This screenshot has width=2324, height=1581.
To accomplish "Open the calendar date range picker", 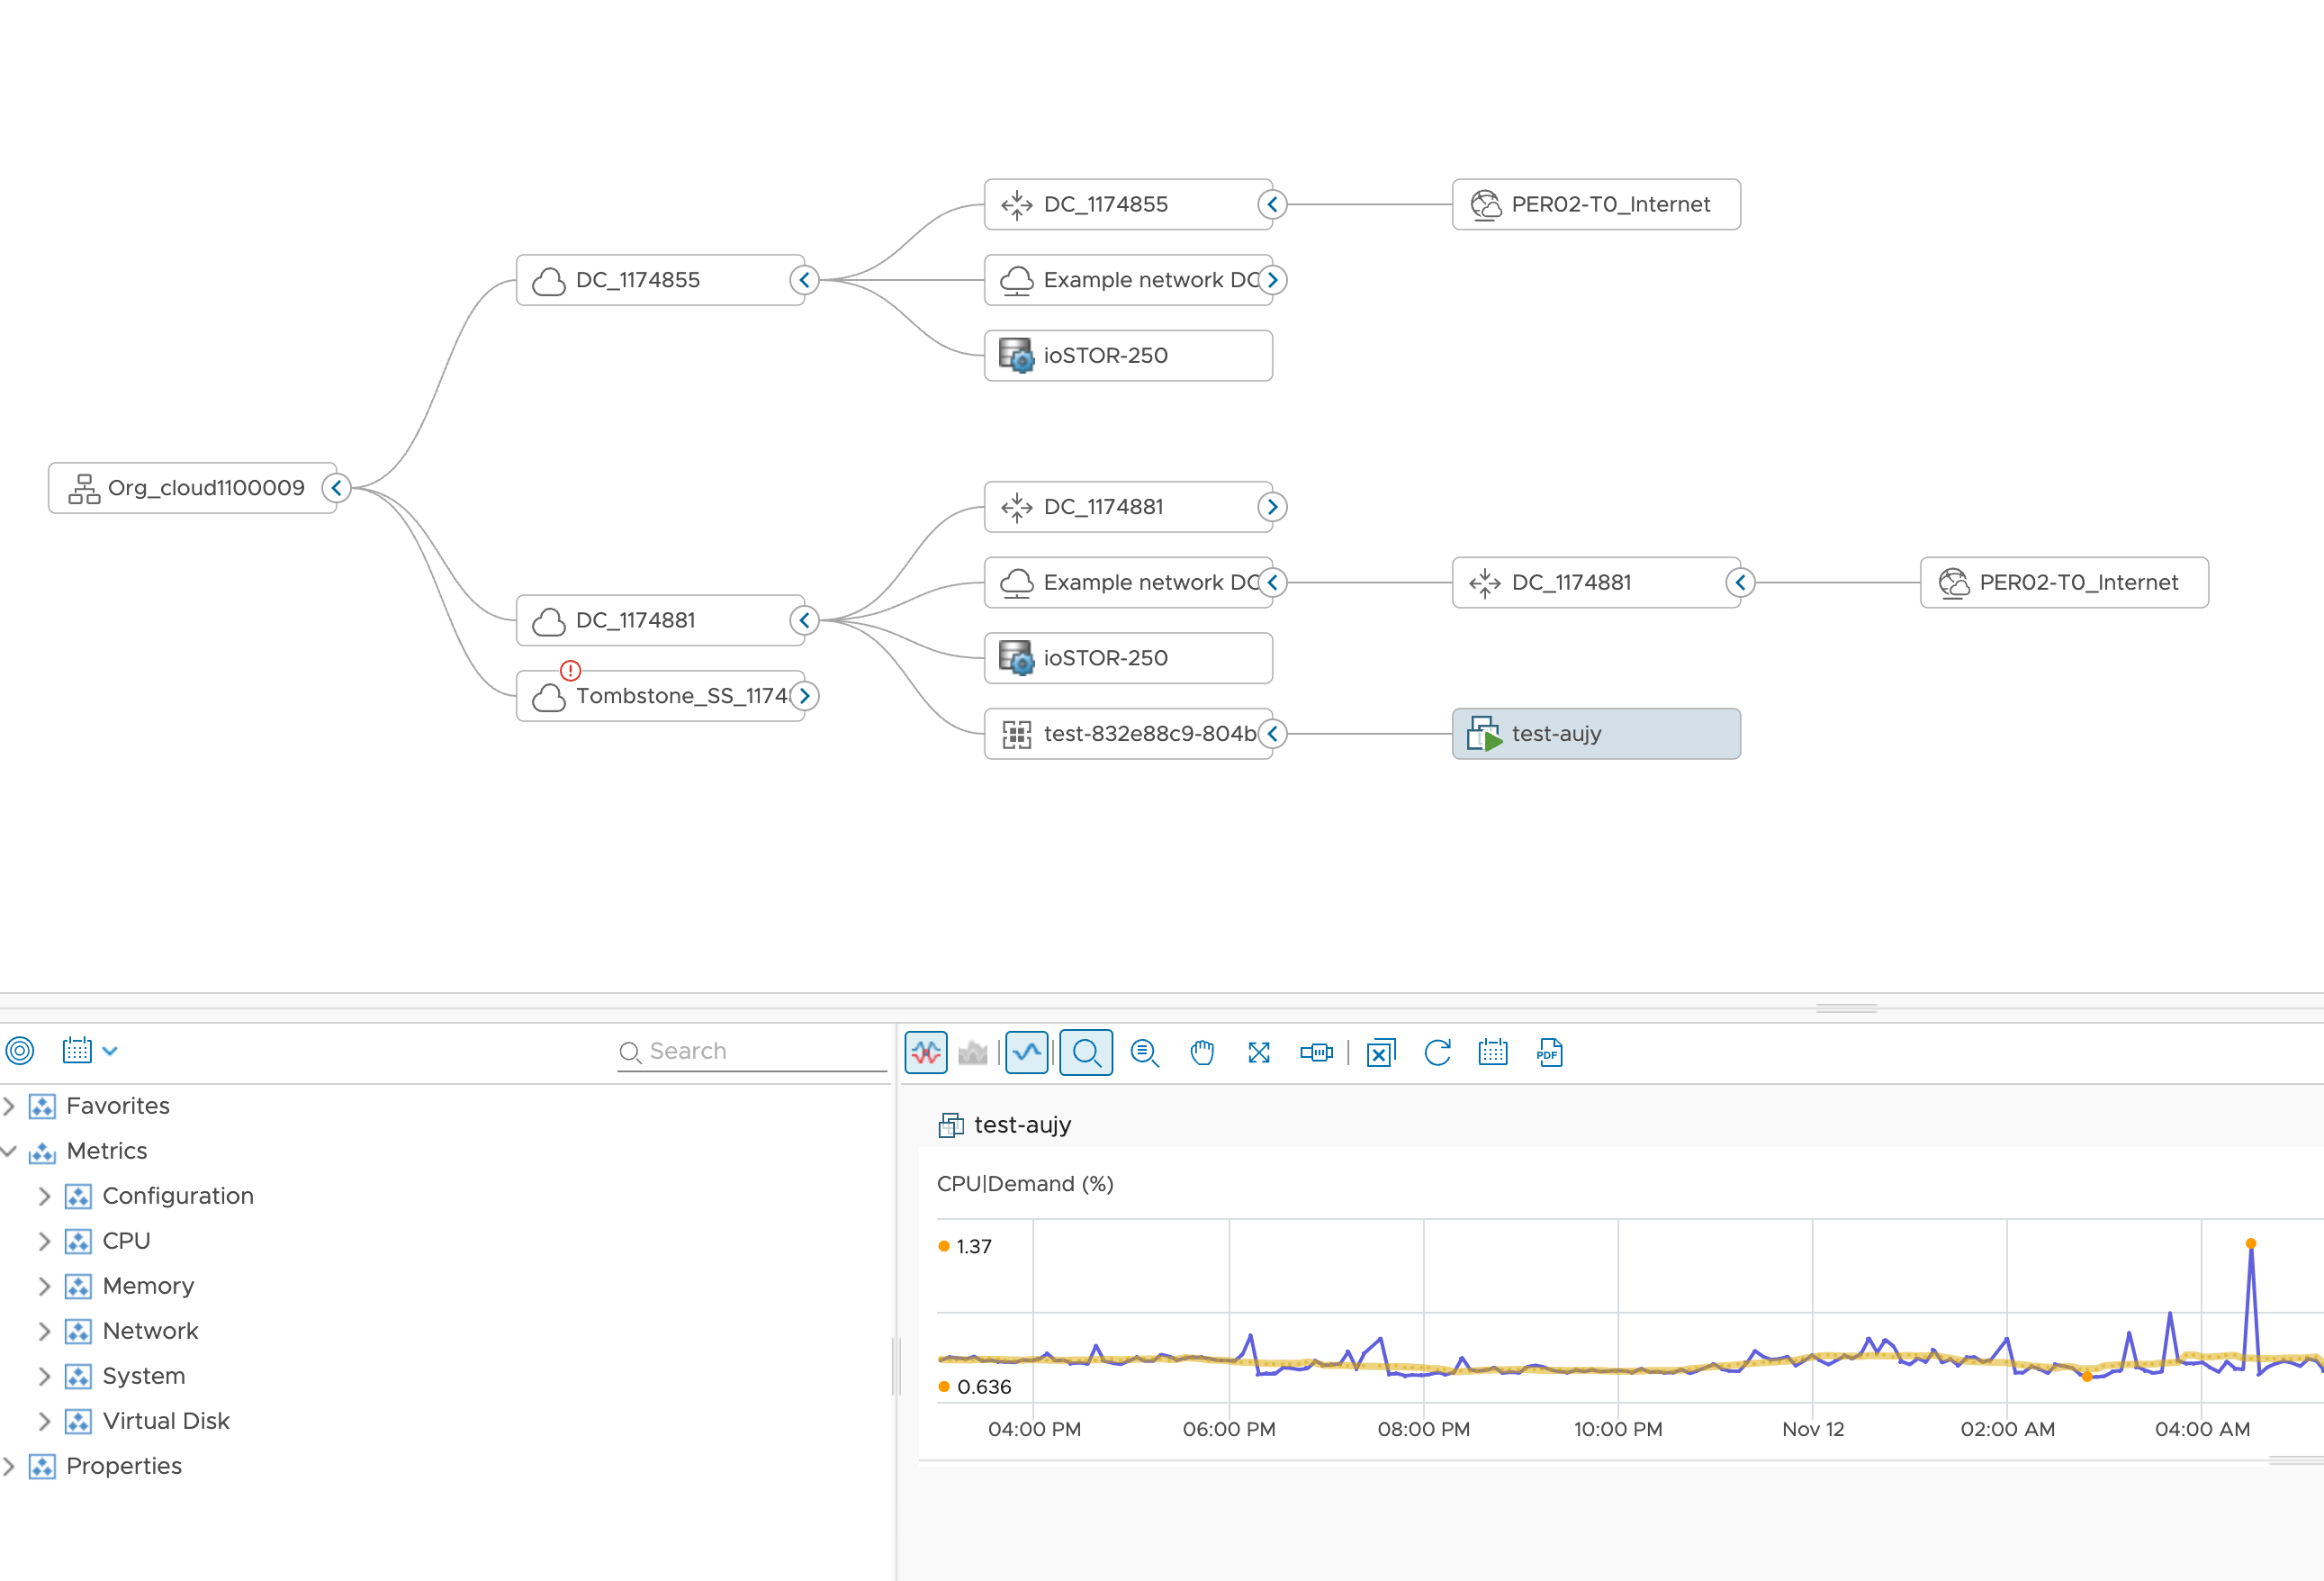I will coord(1492,1052).
